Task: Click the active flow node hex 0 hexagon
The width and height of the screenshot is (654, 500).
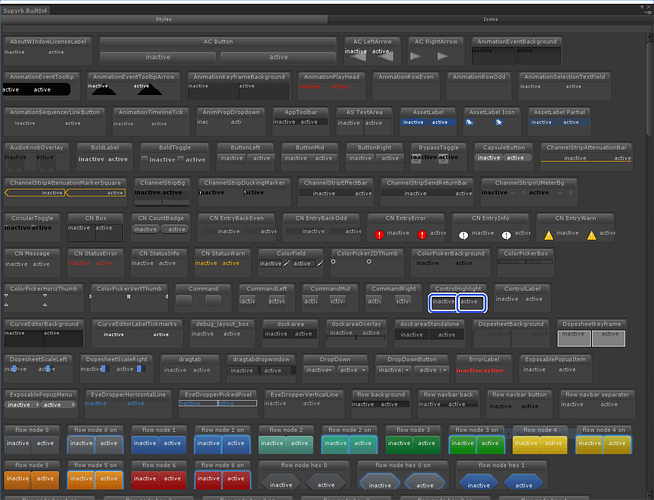Action: coord(326,483)
